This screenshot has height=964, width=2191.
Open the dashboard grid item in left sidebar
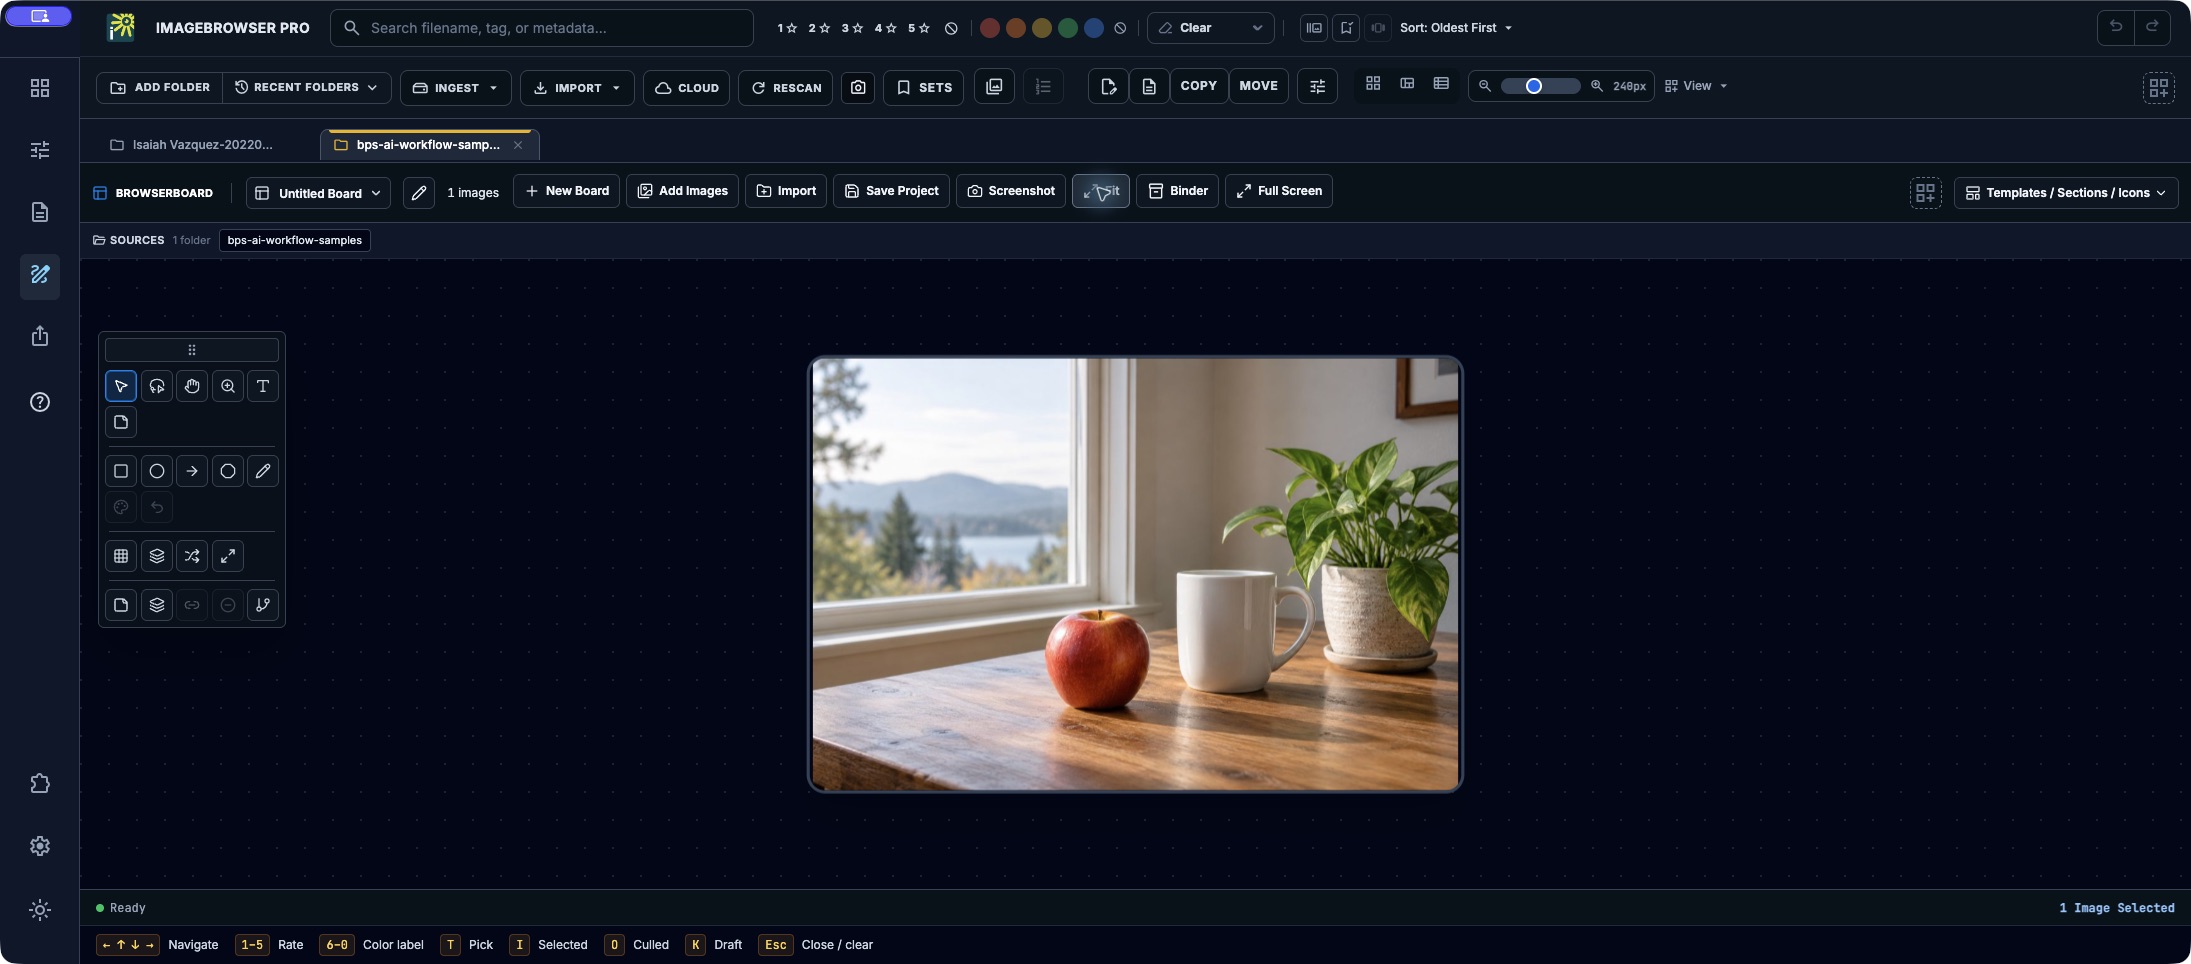40,88
